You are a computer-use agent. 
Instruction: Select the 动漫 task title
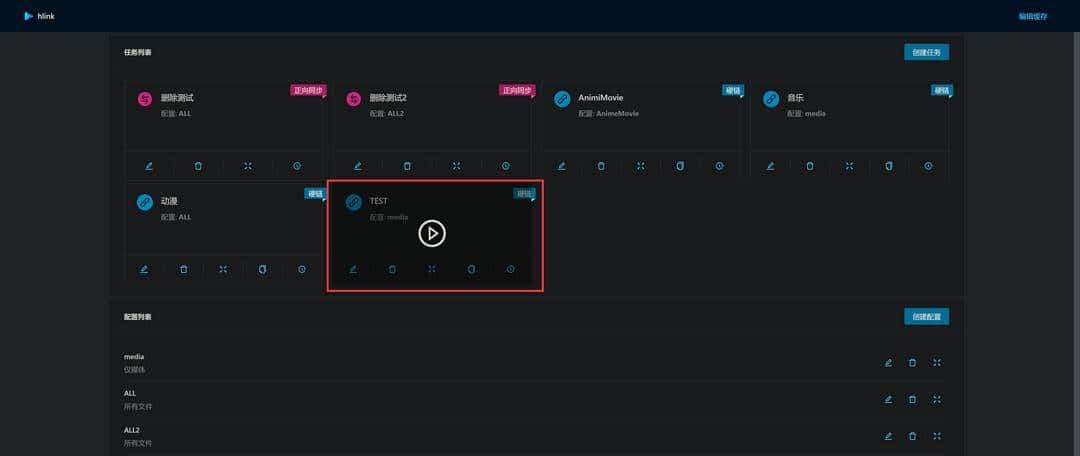(169, 201)
